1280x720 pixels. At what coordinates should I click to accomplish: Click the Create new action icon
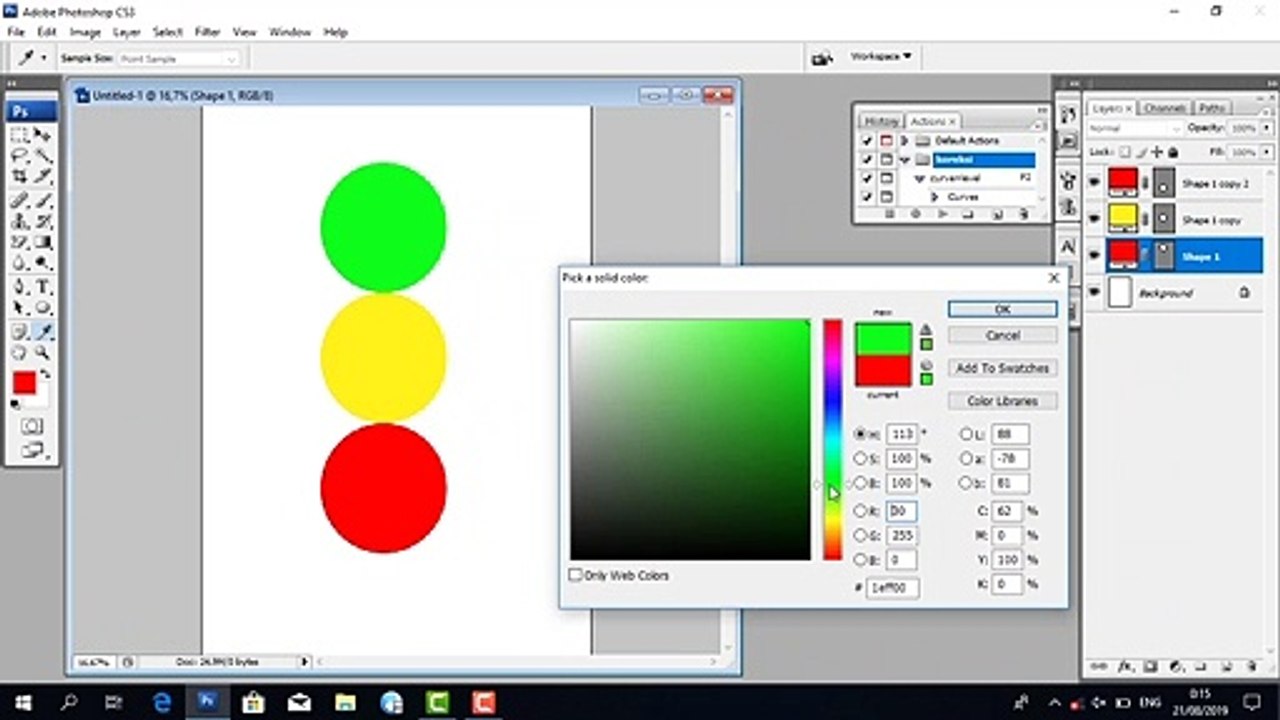click(x=997, y=214)
